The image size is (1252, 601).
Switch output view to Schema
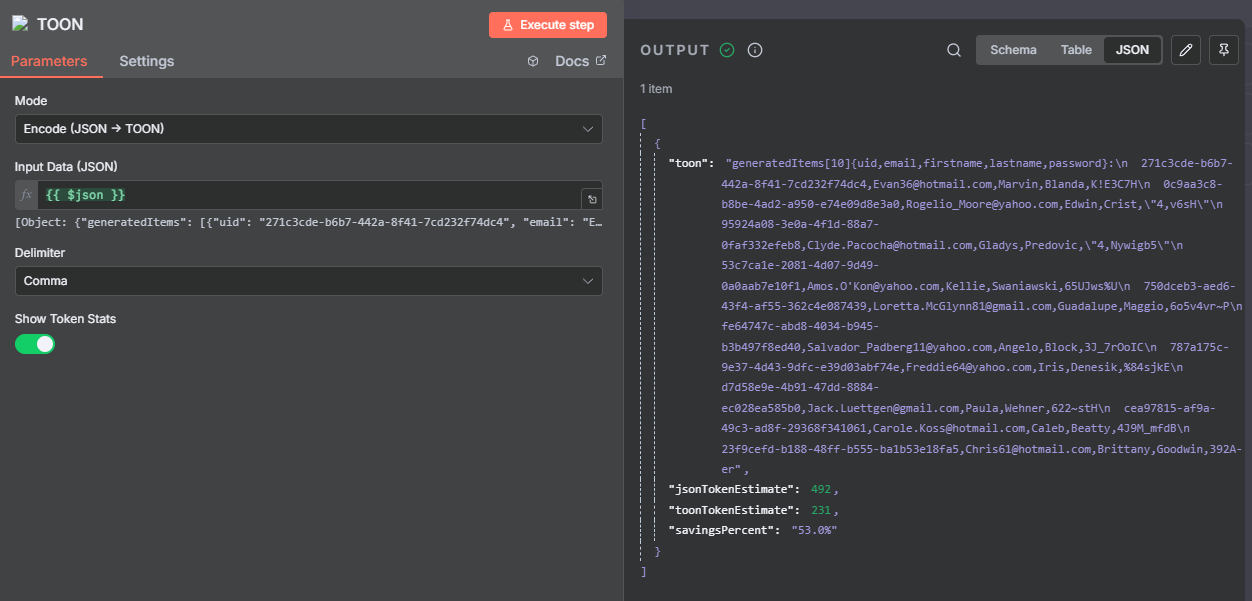click(x=1013, y=50)
